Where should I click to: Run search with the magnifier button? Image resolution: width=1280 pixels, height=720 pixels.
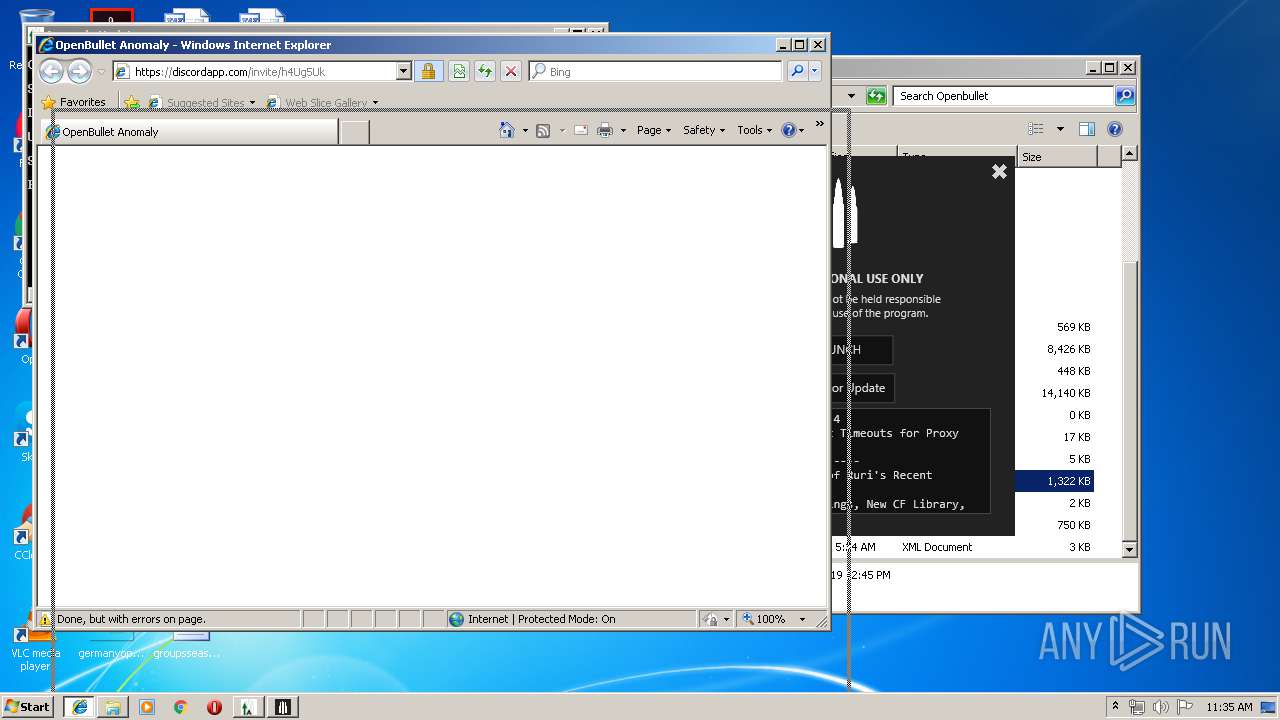(797, 71)
